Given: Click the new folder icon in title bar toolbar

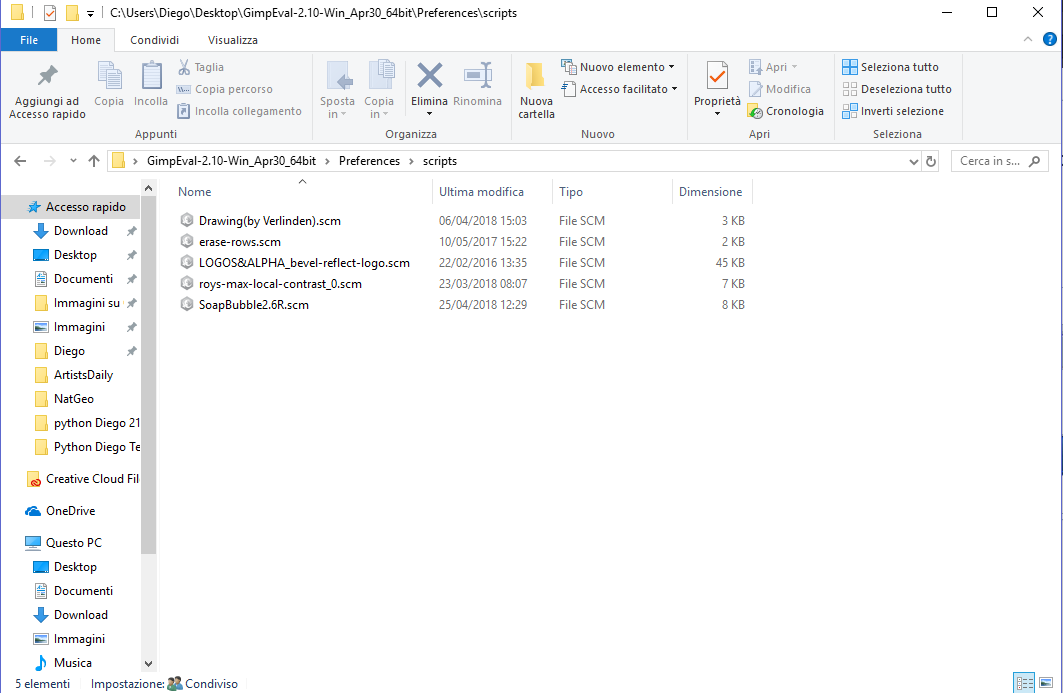Looking at the screenshot, I should point(71,13).
